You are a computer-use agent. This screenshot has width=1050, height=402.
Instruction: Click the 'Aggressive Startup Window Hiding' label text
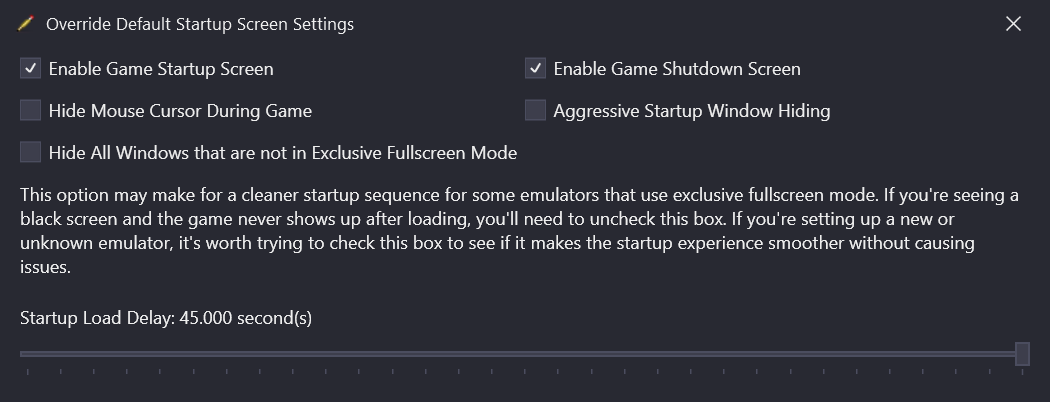tap(692, 111)
